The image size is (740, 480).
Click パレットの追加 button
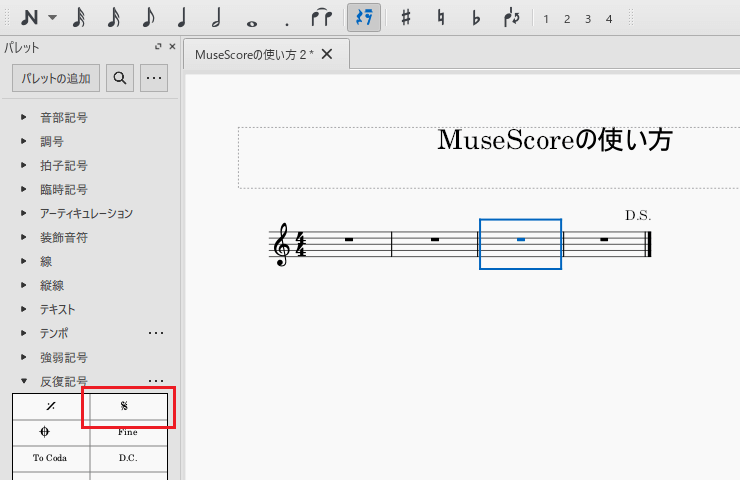[x=56, y=78]
